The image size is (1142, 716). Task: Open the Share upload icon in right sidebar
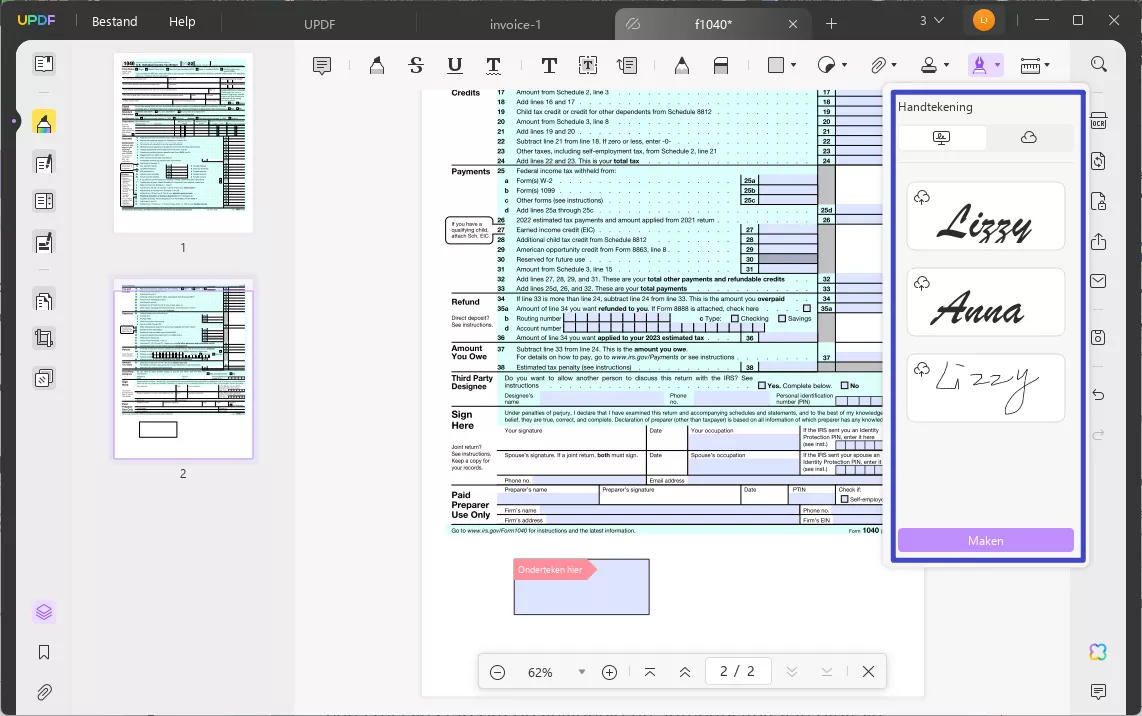1098,241
